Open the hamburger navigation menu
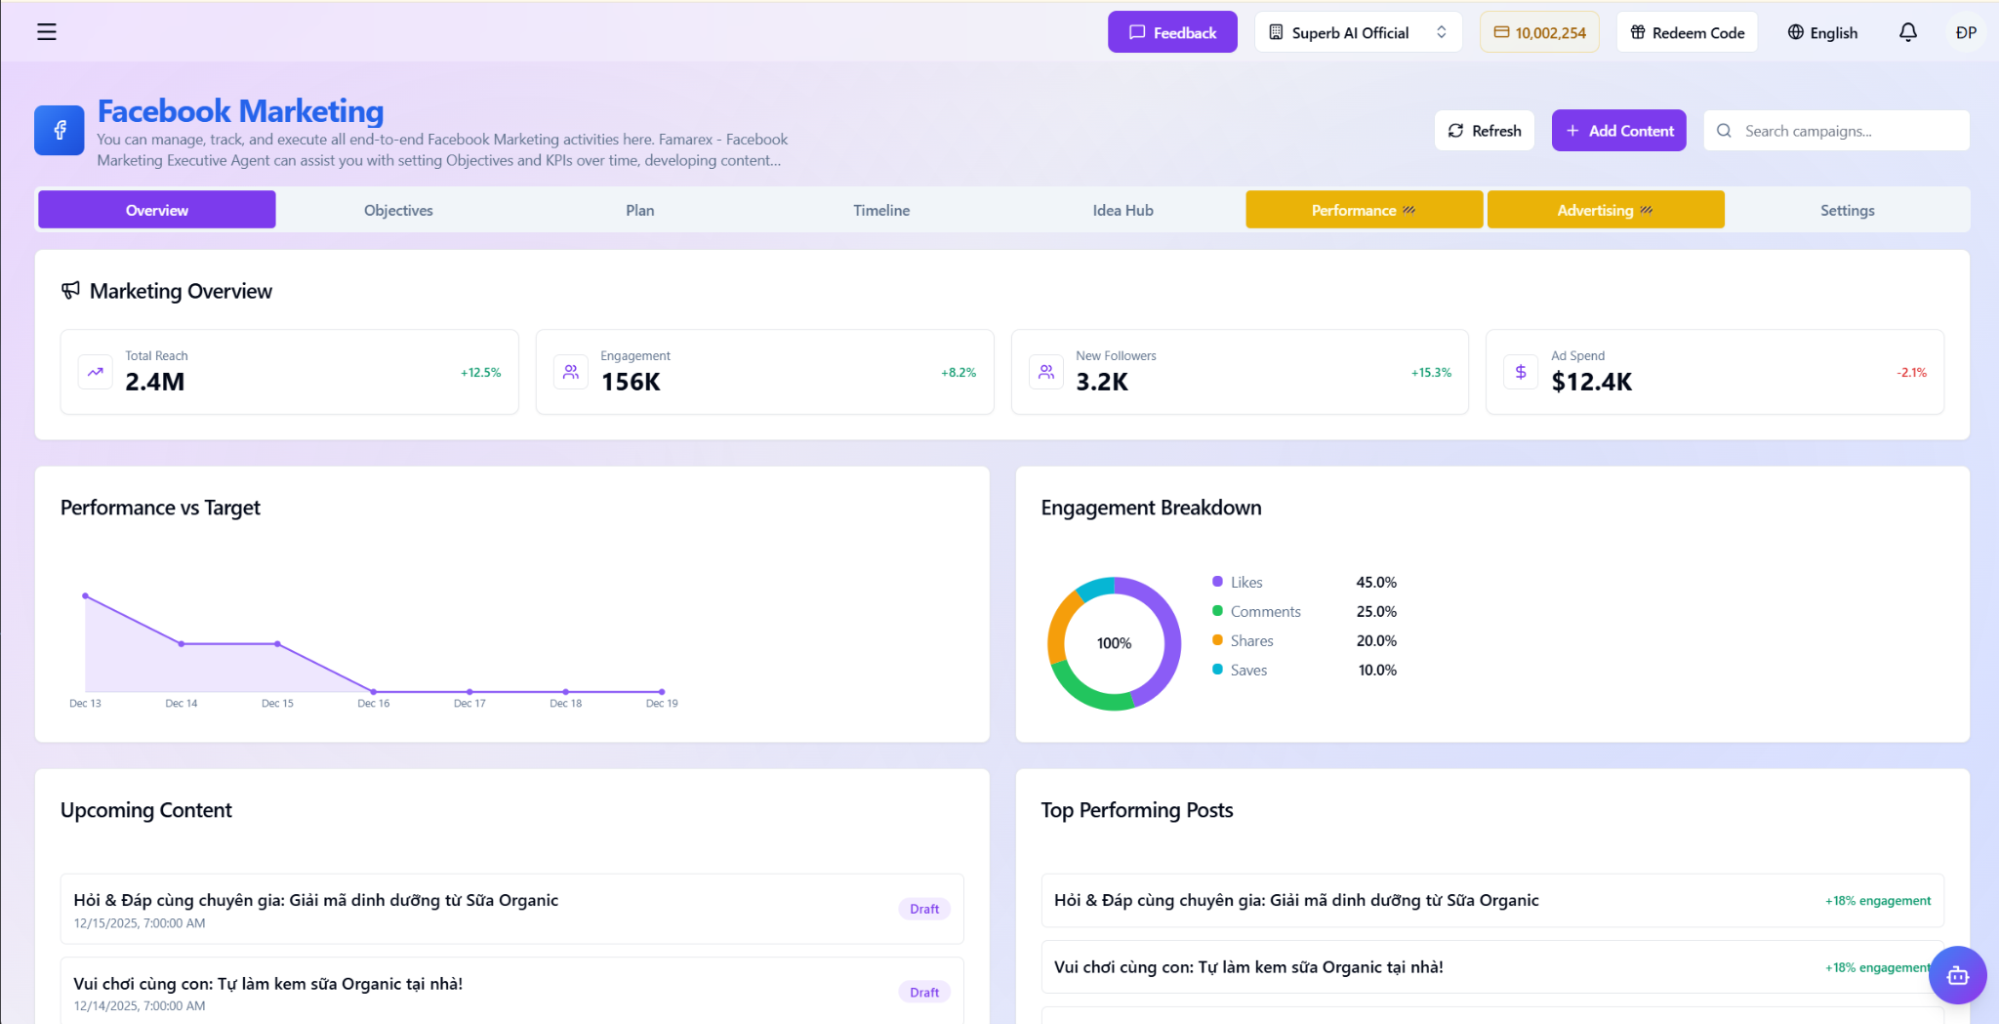Screen dimensions: 1999x1024 (47, 31)
